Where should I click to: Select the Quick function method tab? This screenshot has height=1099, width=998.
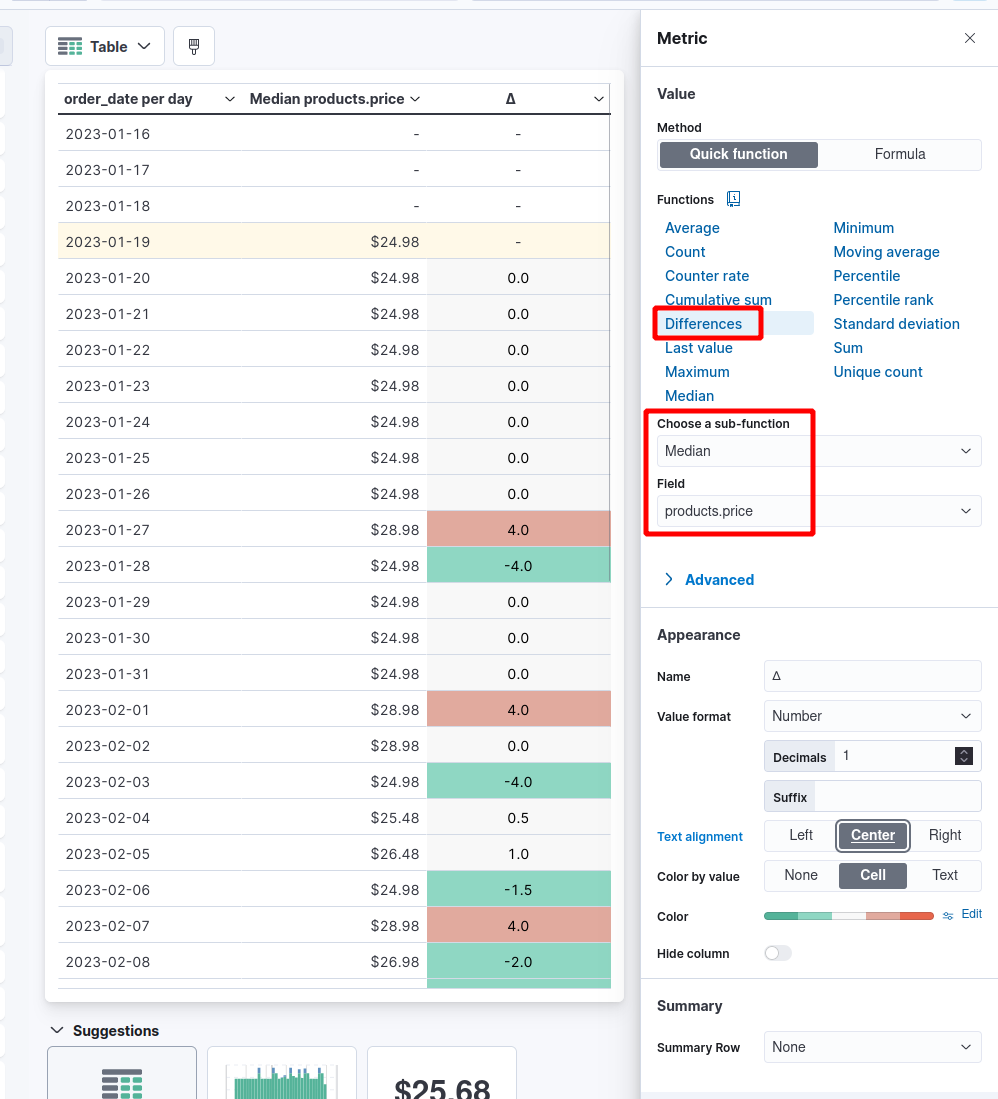(738, 154)
